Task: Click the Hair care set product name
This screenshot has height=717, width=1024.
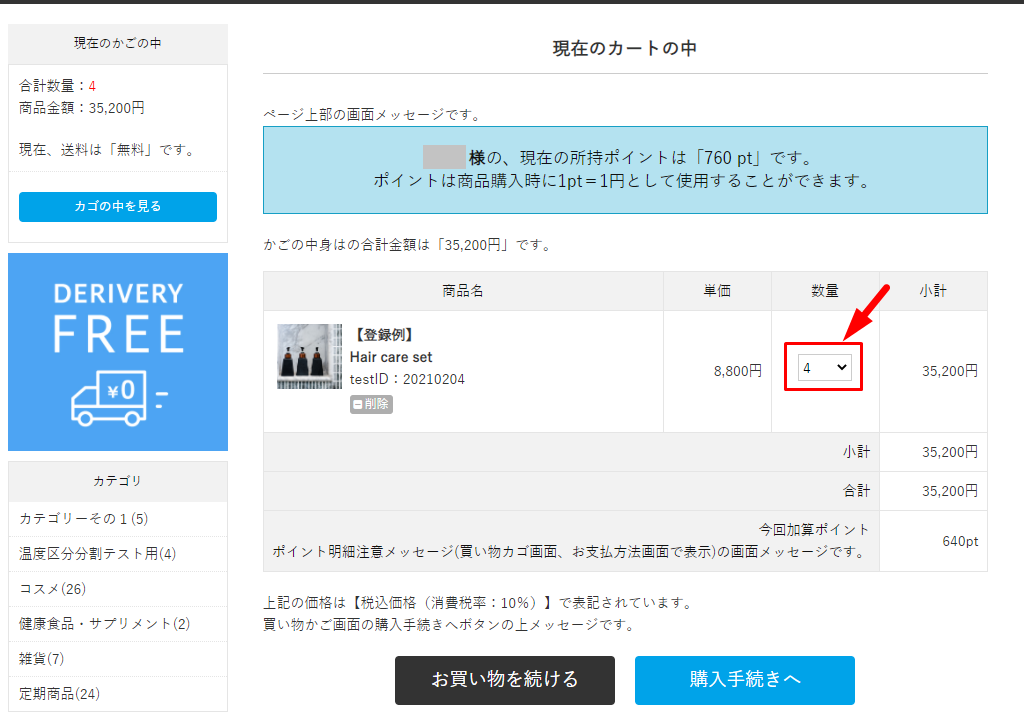Action: point(391,357)
